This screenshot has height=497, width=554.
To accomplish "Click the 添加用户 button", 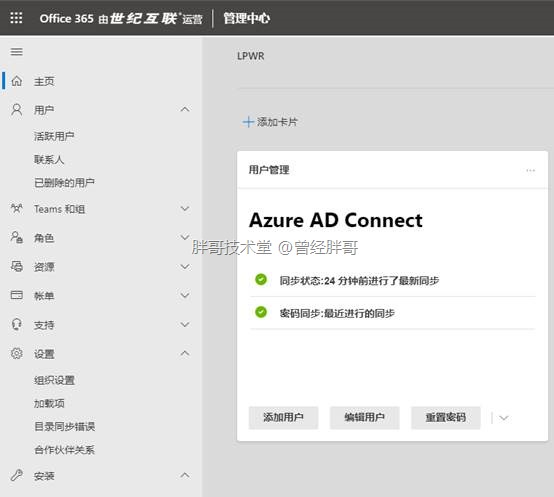I will [x=283, y=418].
